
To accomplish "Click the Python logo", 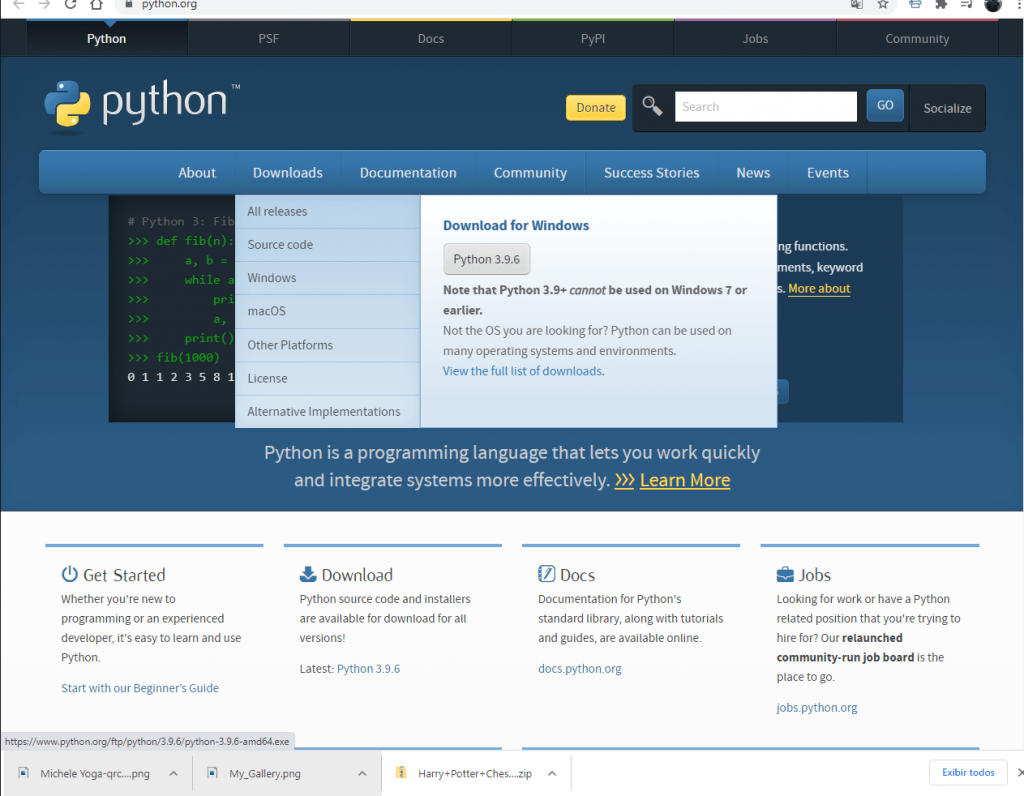I will click(142, 104).
